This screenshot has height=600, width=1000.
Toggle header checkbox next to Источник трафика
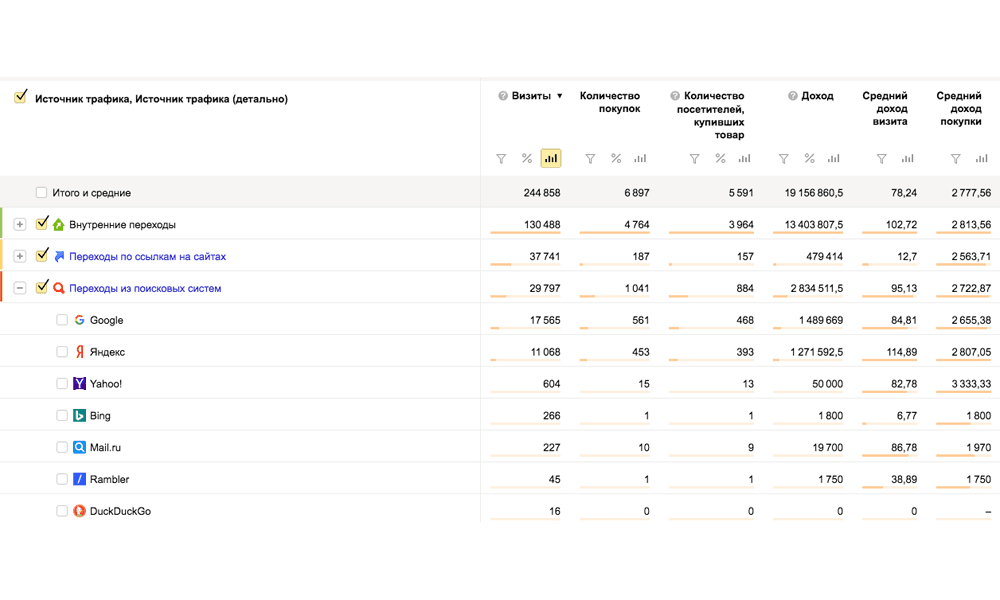(20, 96)
